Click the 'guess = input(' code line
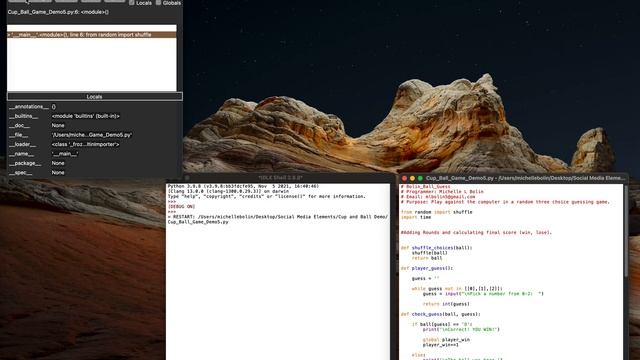 pos(483,294)
